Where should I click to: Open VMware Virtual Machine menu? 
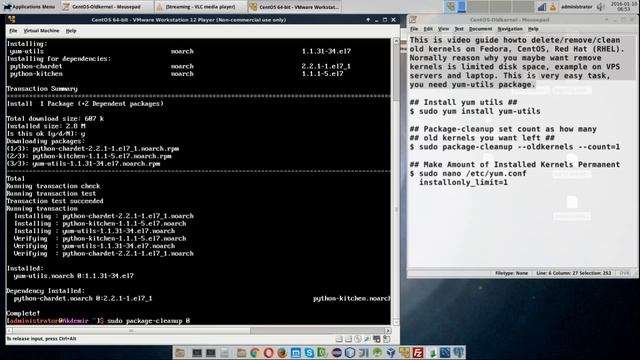click(41, 31)
